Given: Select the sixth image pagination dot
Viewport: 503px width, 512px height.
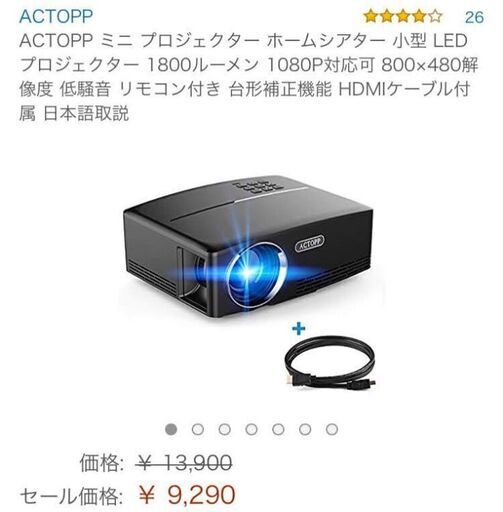Looking at the screenshot, I should click(305, 429).
